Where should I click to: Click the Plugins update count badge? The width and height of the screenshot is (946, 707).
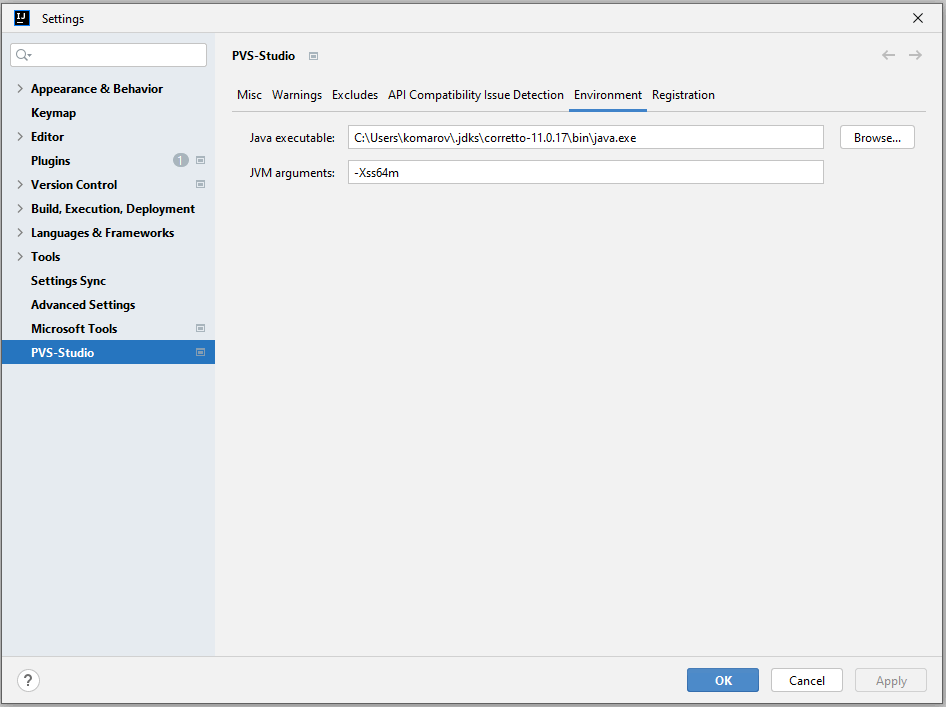[180, 160]
